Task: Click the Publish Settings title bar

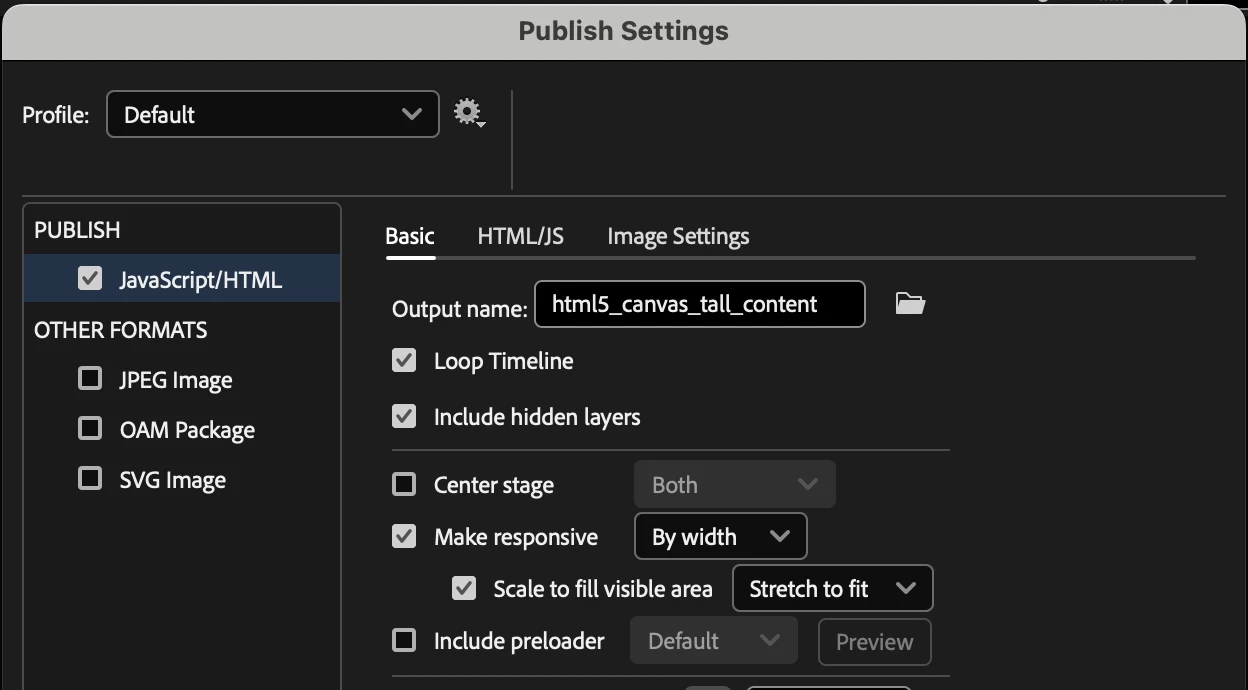Action: pos(624,31)
